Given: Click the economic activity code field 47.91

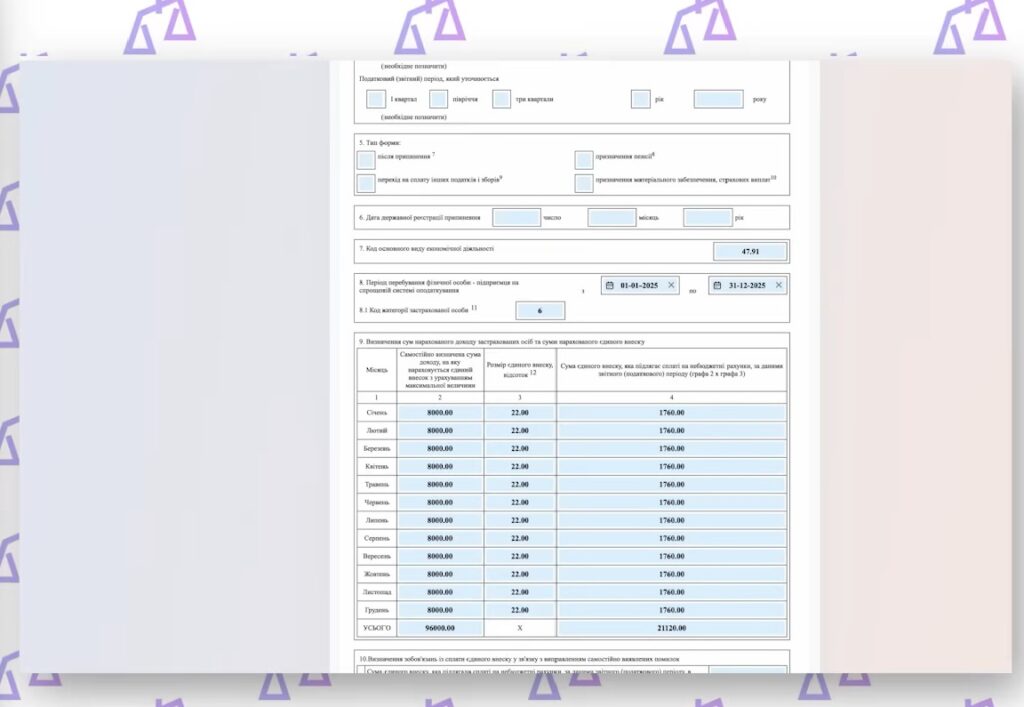Looking at the screenshot, I should pos(750,251).
